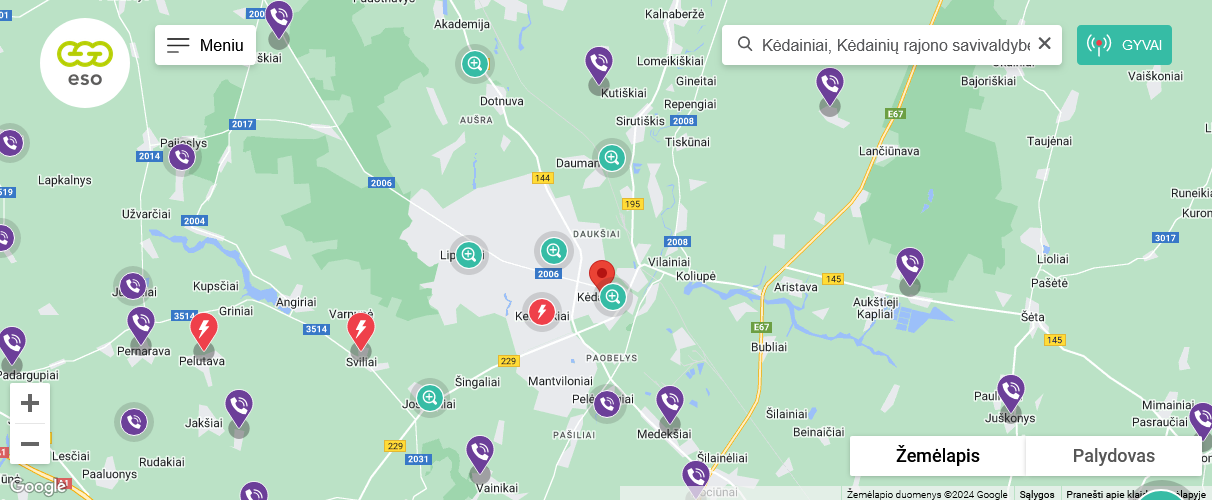Zoom out the map
This screenshot has height=500, width=1212.
point(30,444)
